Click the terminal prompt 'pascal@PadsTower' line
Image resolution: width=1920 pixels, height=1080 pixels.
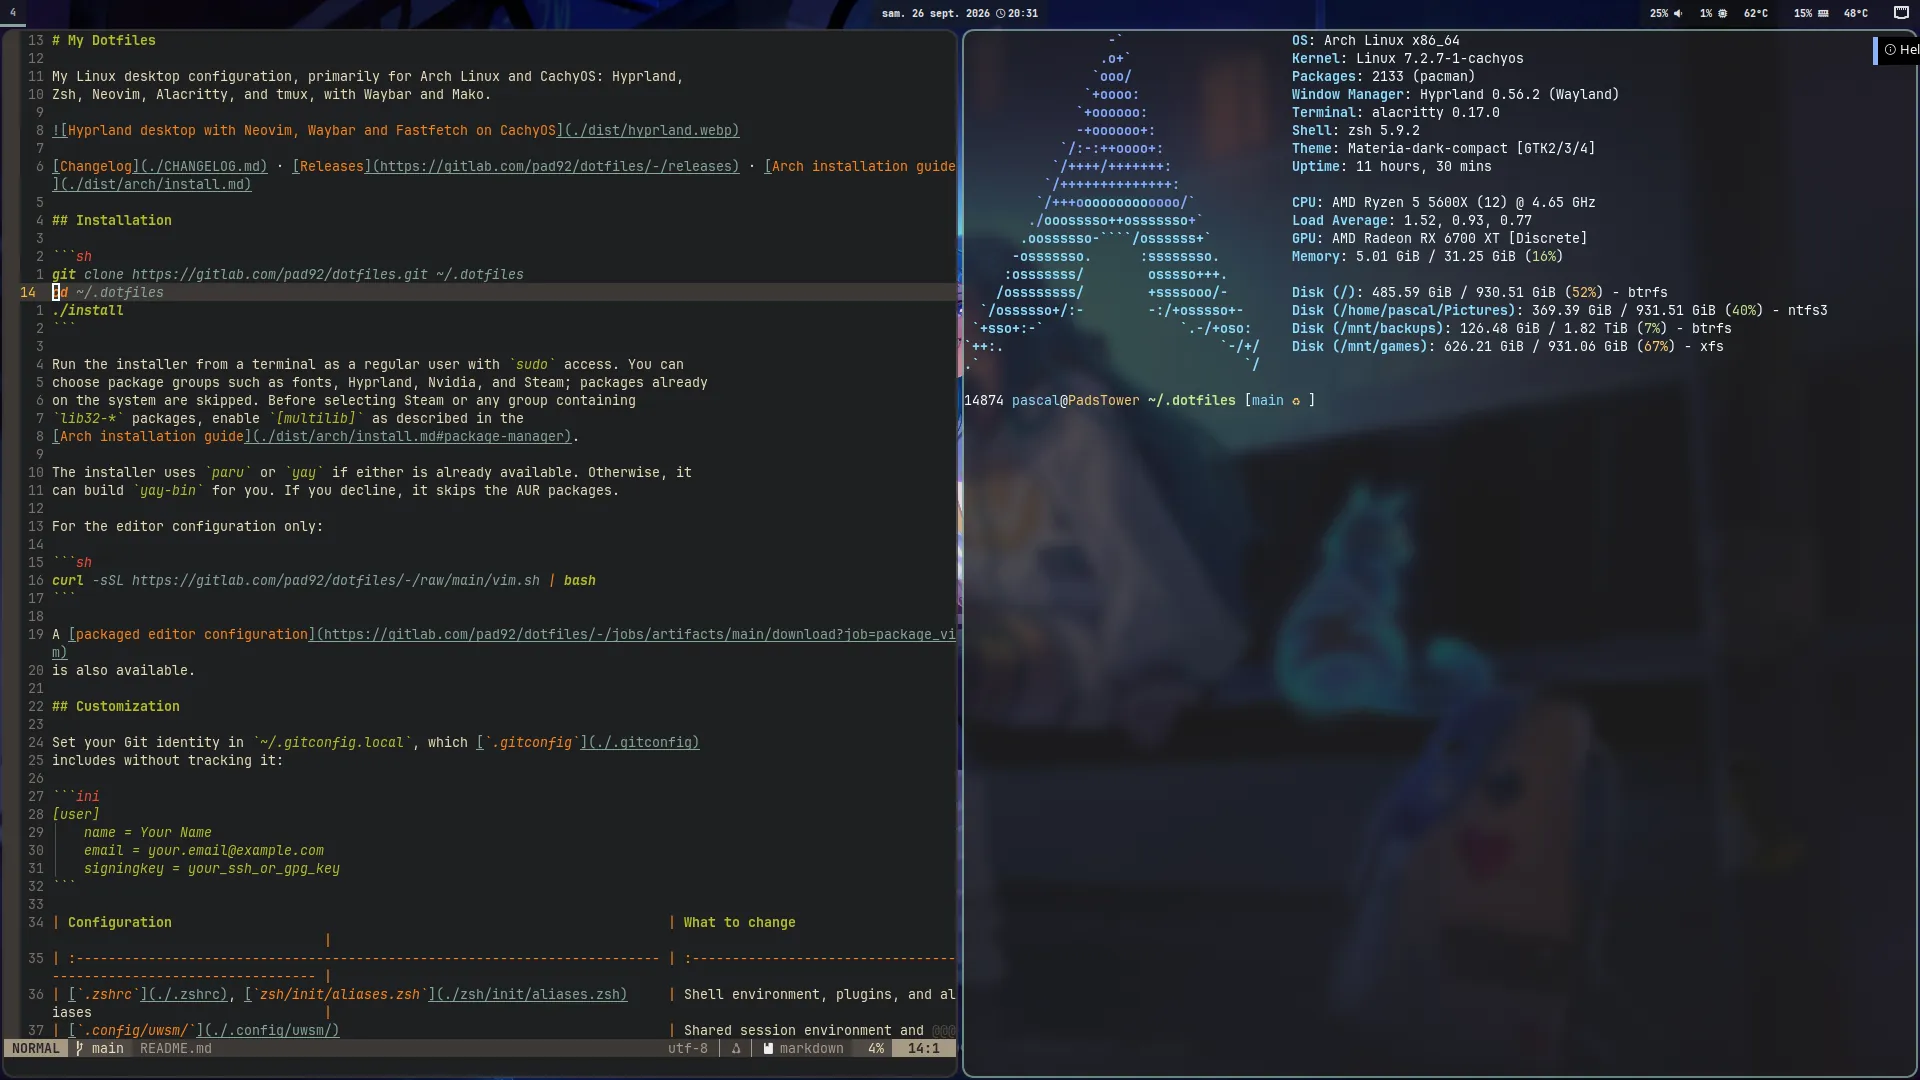click(1140, 400)
